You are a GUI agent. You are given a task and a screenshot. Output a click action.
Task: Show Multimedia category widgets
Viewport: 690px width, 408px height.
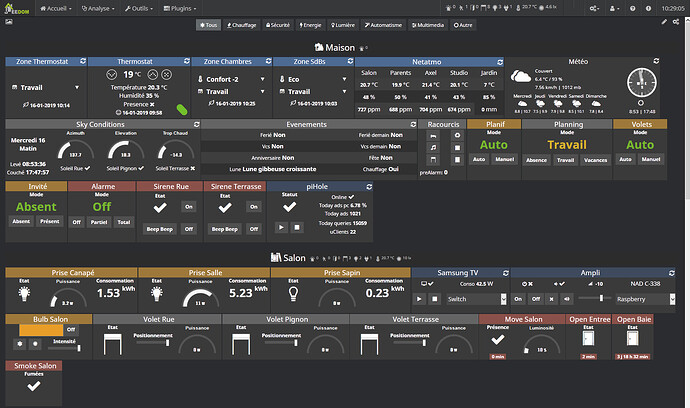pyautogui.click(x=428, y=25)
